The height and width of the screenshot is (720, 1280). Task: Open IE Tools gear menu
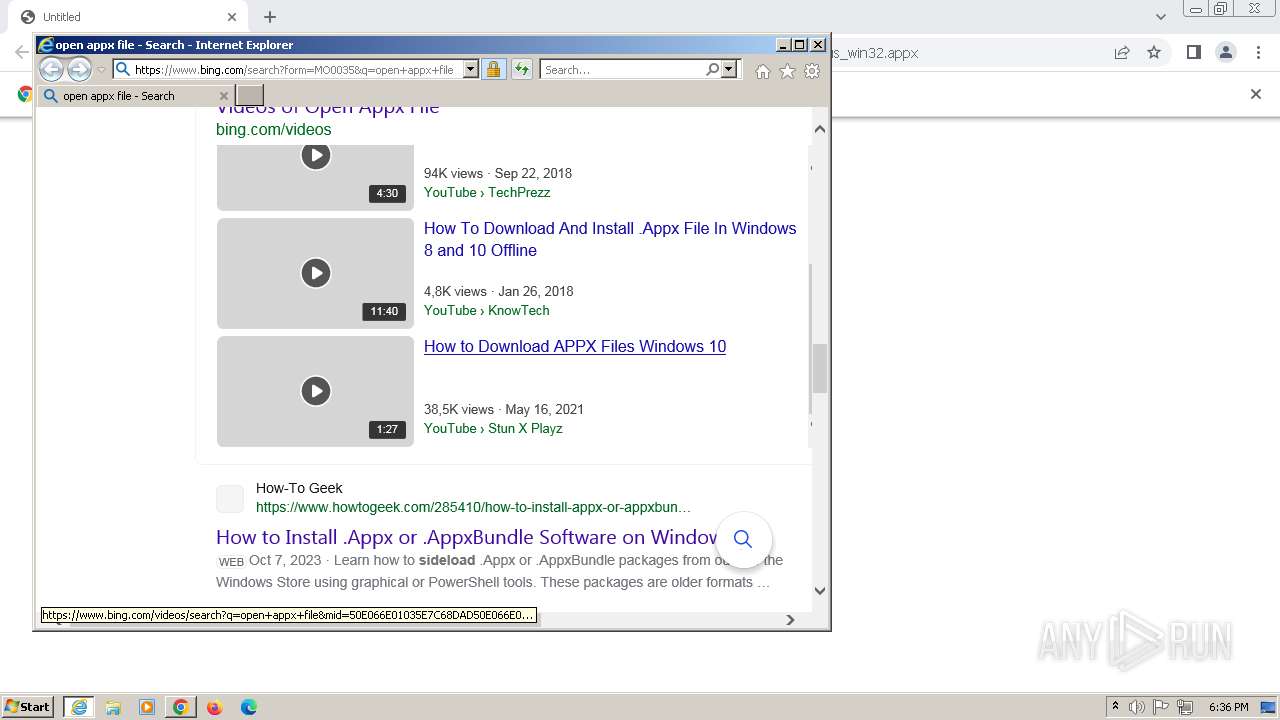(x=812, y=71)
